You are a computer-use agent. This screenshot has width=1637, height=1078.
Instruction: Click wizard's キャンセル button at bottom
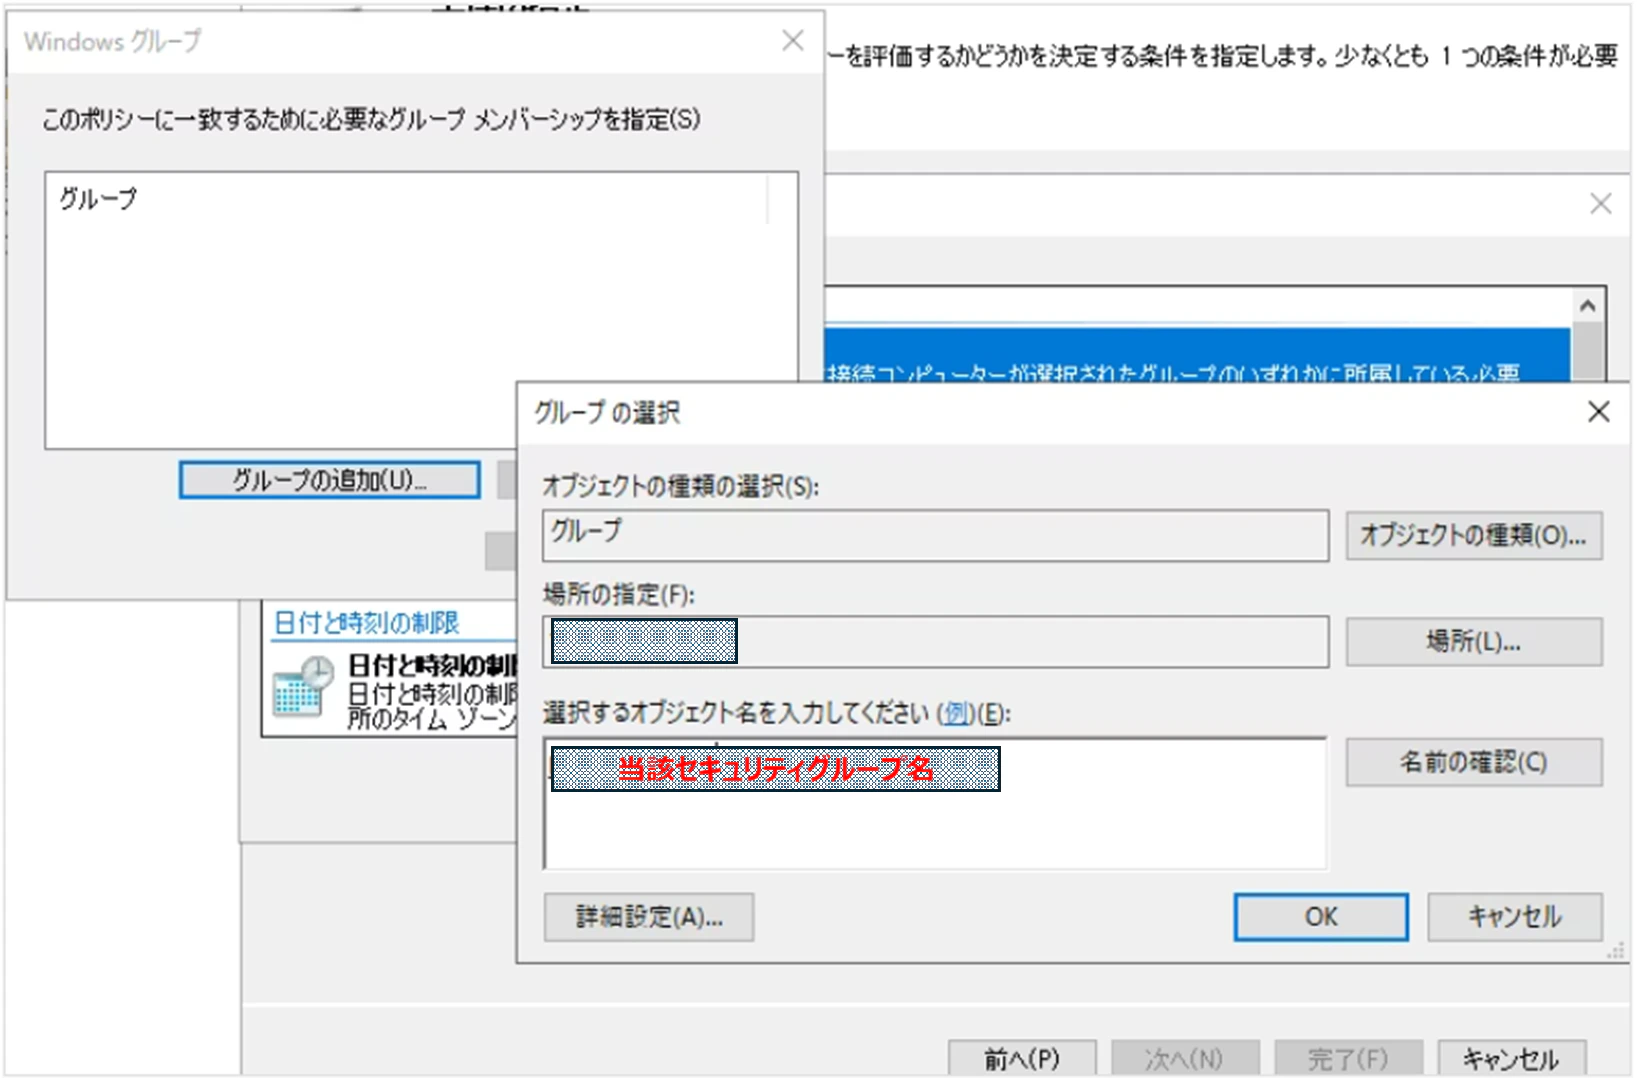point(1510,1058)
